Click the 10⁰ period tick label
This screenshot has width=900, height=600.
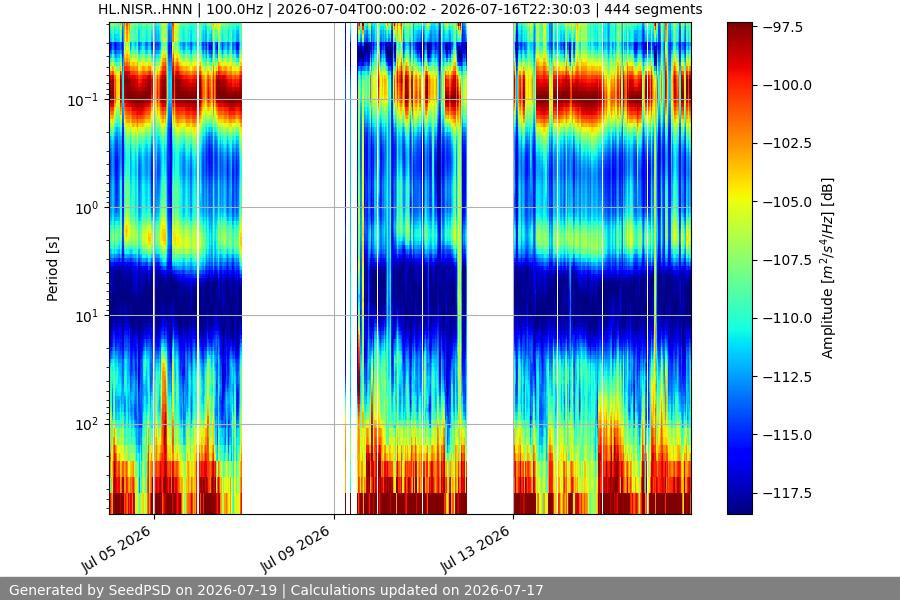tap(87, 208)
